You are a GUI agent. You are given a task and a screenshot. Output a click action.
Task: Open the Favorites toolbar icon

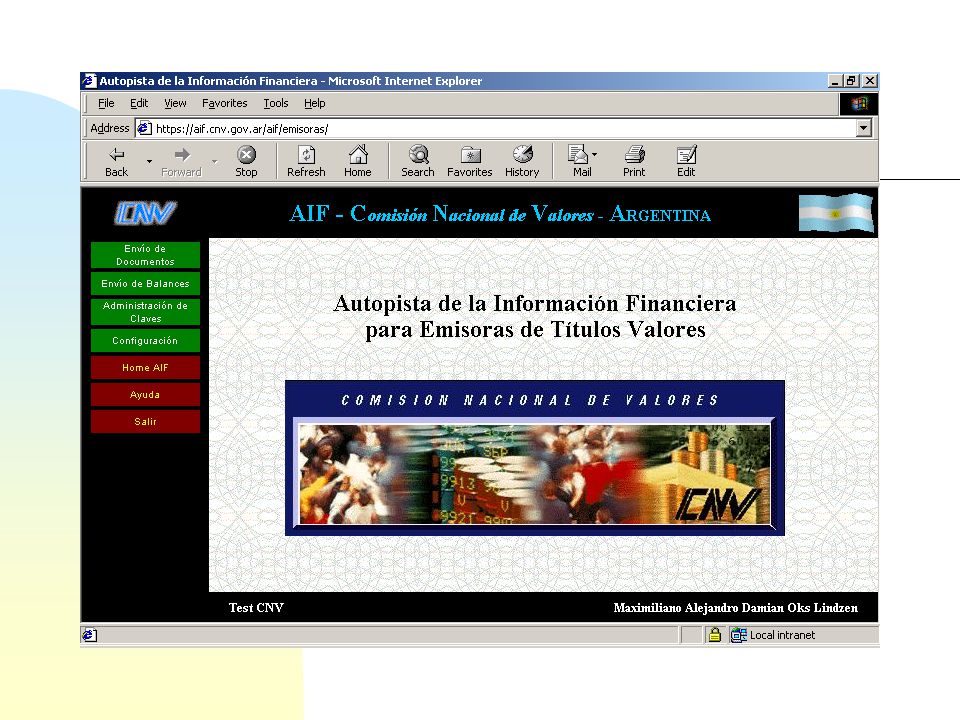(x=470, y=154)
